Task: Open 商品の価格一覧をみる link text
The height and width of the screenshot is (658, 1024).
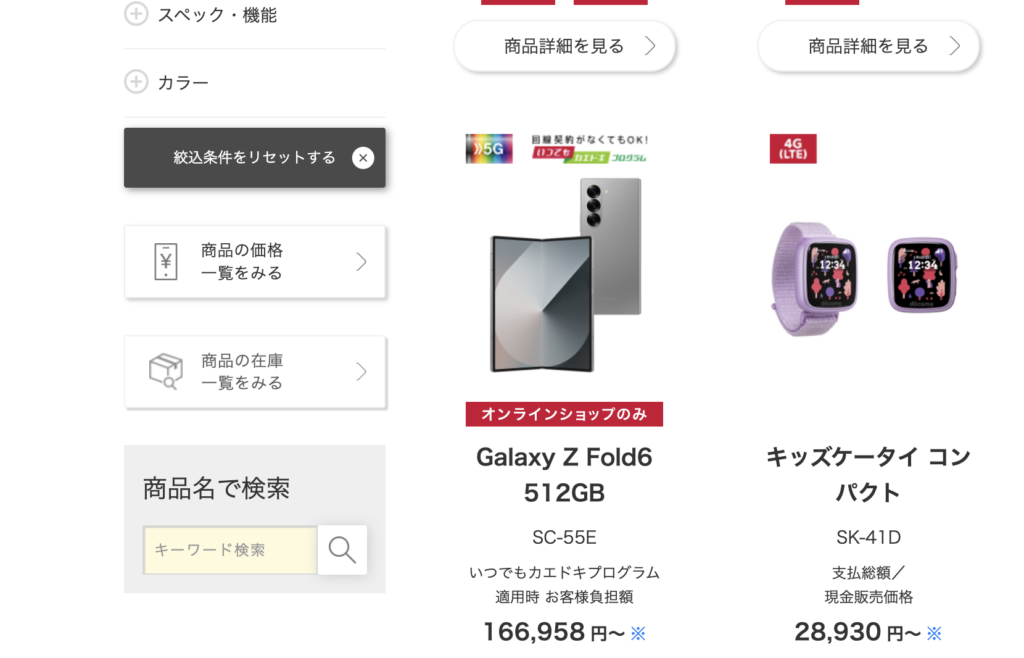Action: pos(242,262)
